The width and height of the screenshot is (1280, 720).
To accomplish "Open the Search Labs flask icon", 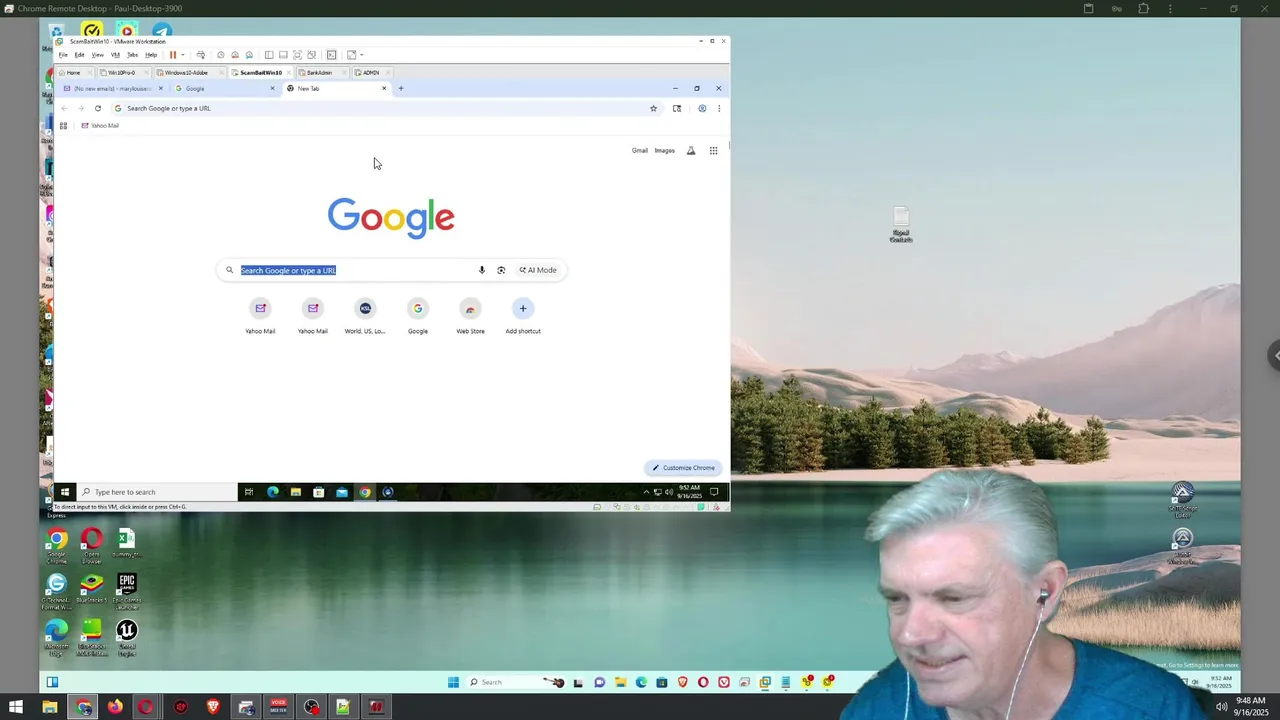I will coord(691,151).
